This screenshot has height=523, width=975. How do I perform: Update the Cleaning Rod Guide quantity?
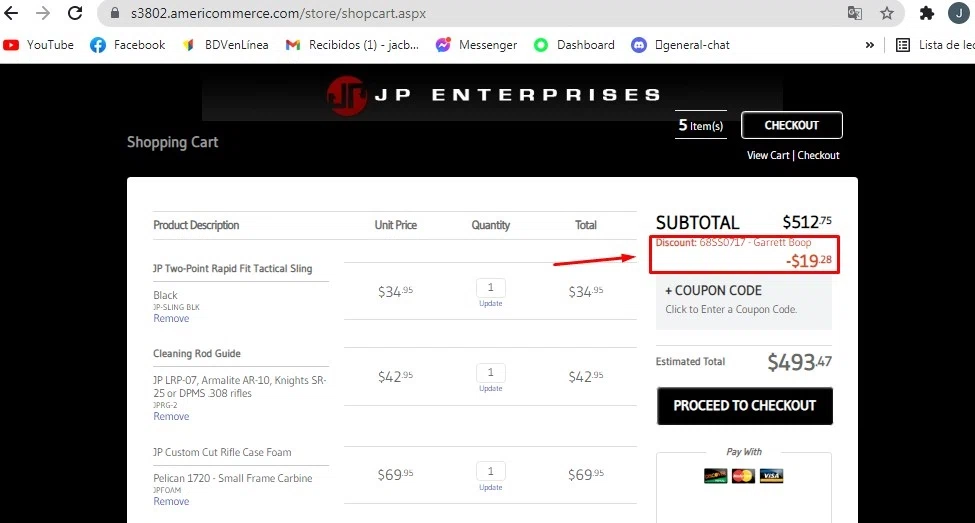tap(490, 389)
